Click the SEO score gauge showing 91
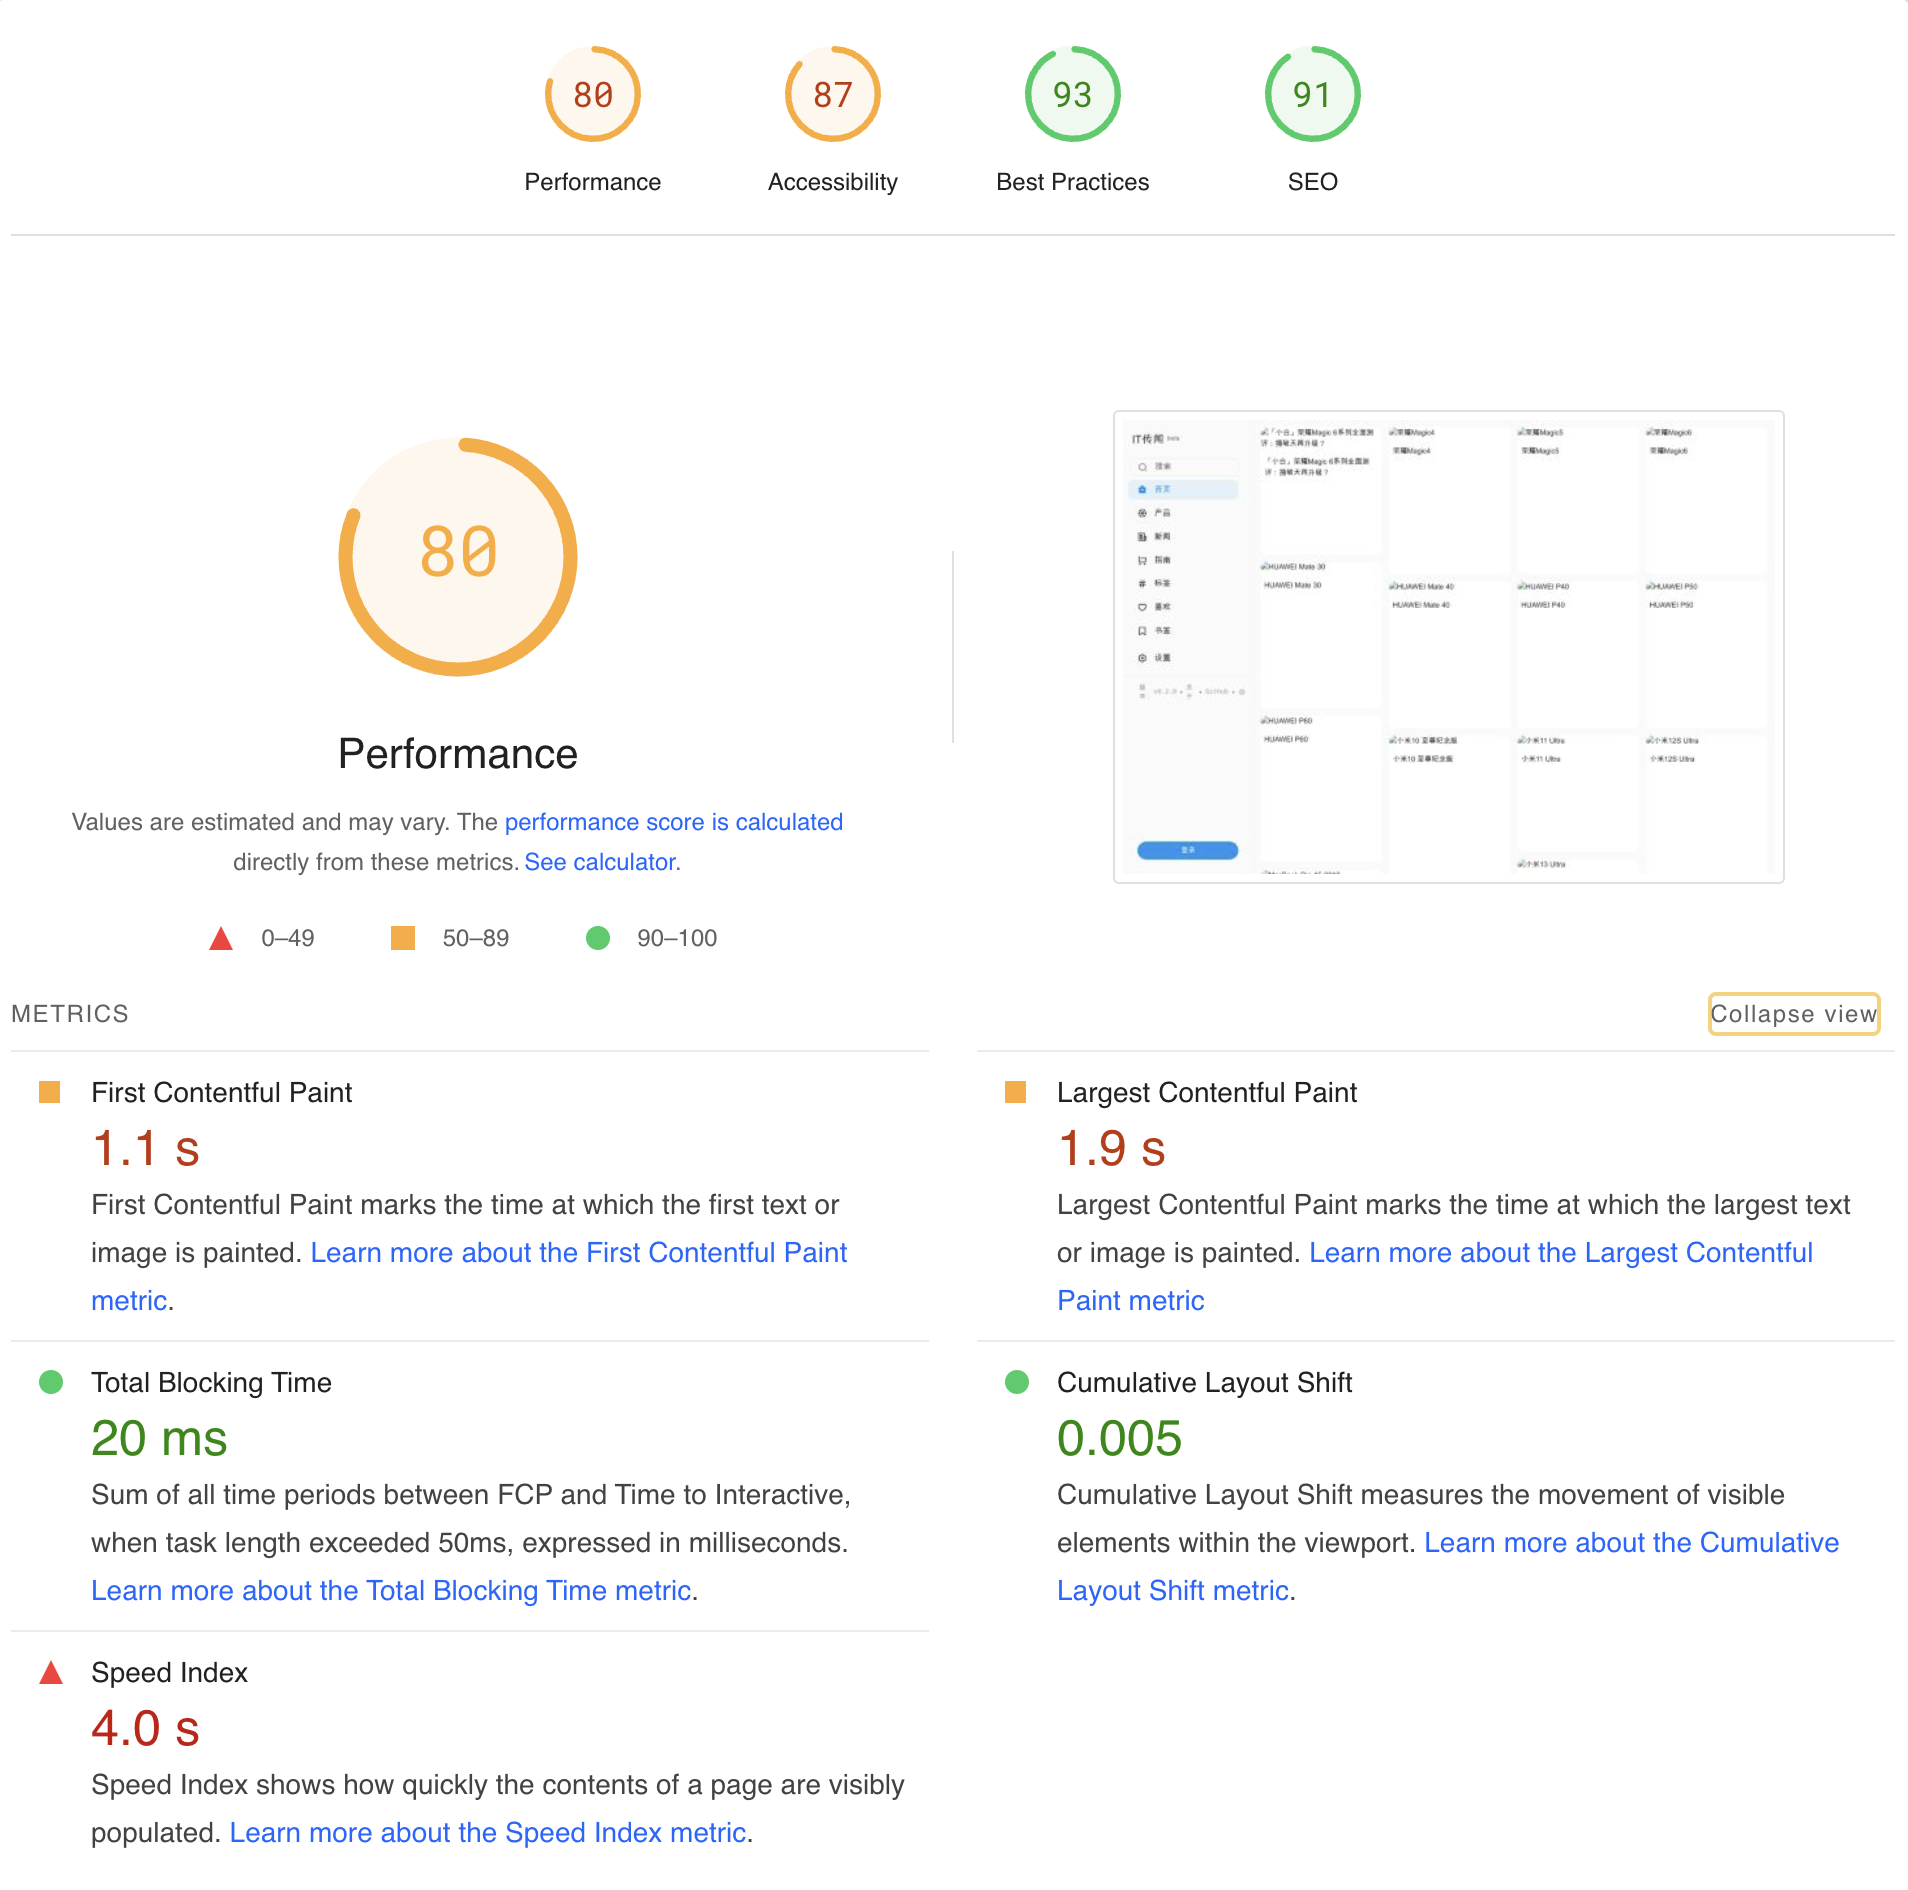 1312,95
